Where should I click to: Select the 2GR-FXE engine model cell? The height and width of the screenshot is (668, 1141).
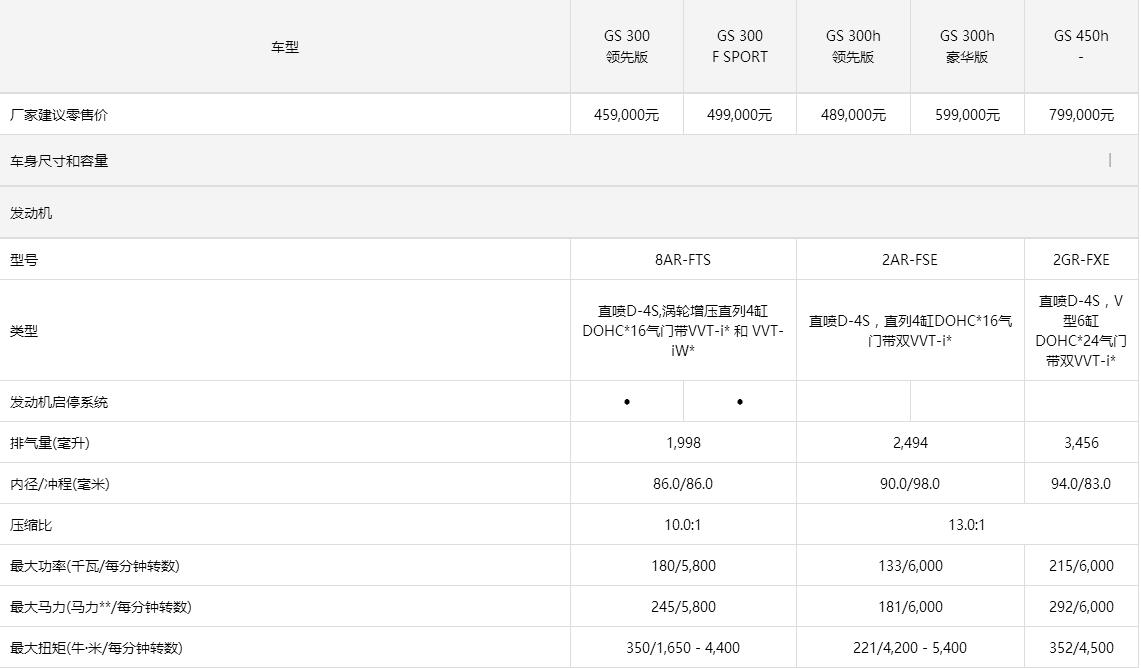click(x=1081, y=260)
